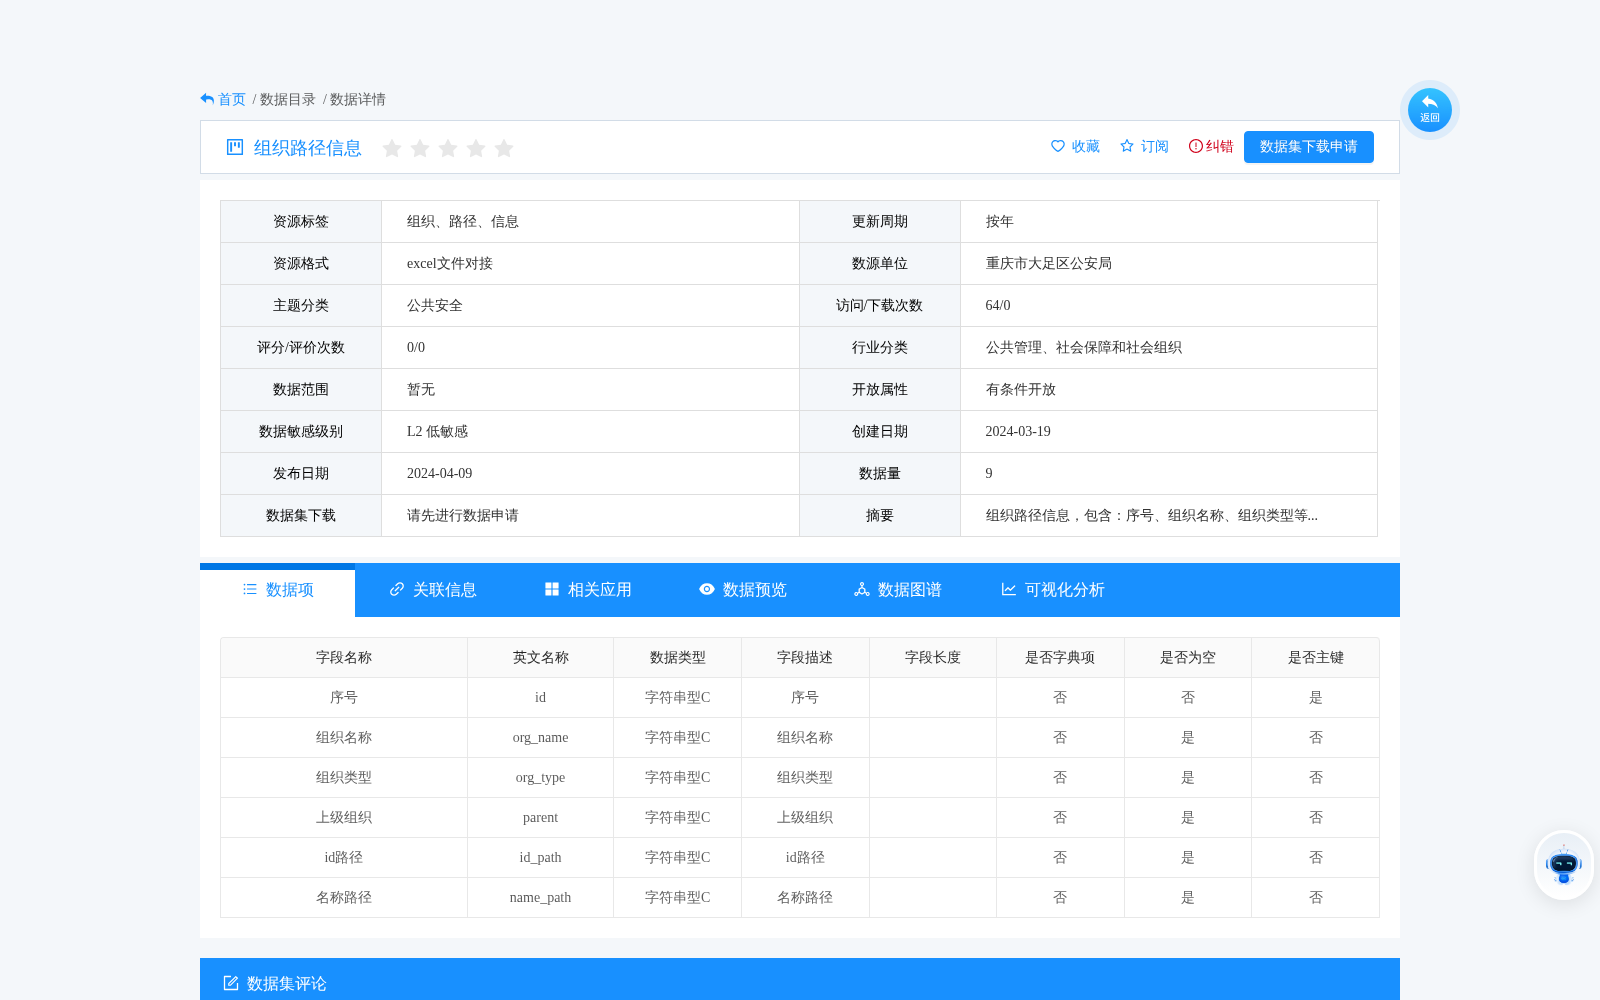Click the home arrow icon in breadcrumb
Screen dimensions: 1600x1000
click(x=207, y=99)
